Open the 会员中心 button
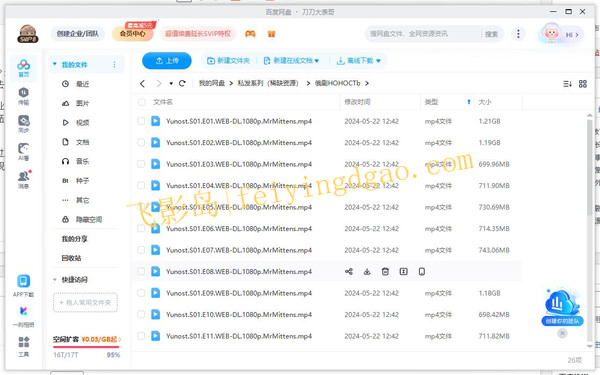 coord(132,34)
